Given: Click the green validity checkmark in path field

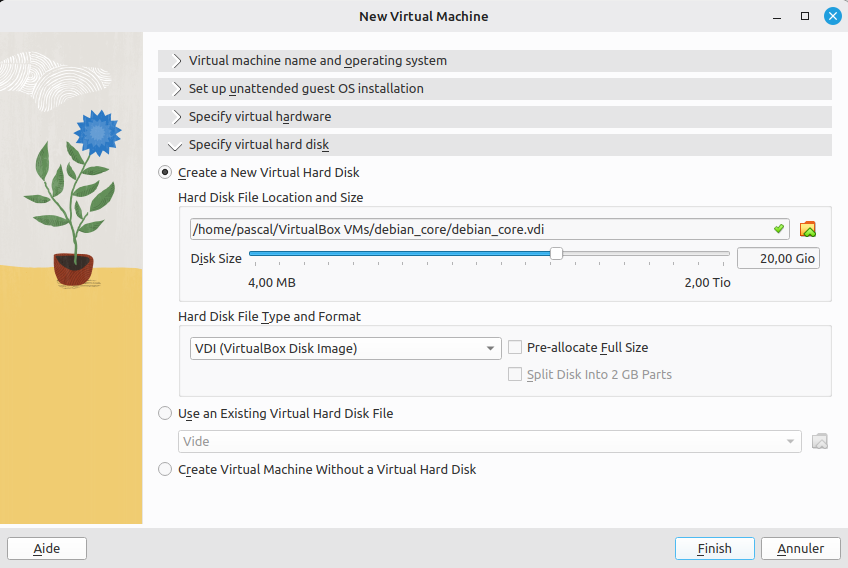Looking at the screenshot, I should coord(779,229).
